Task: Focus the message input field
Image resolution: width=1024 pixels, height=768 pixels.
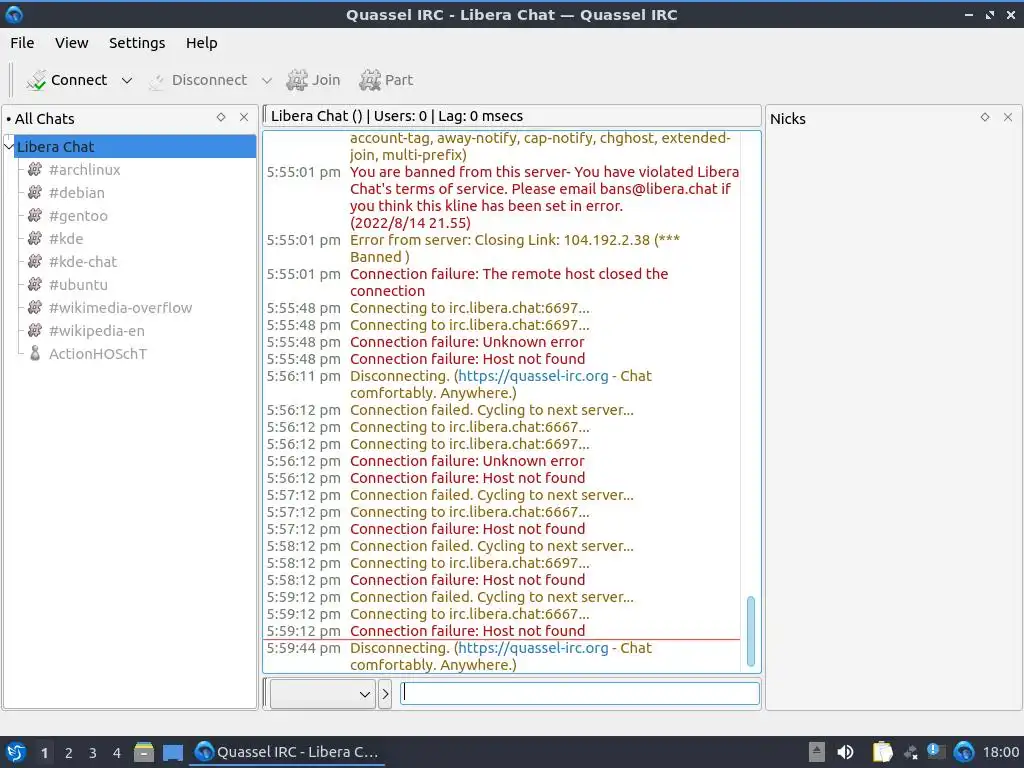Action: point(579,693)
